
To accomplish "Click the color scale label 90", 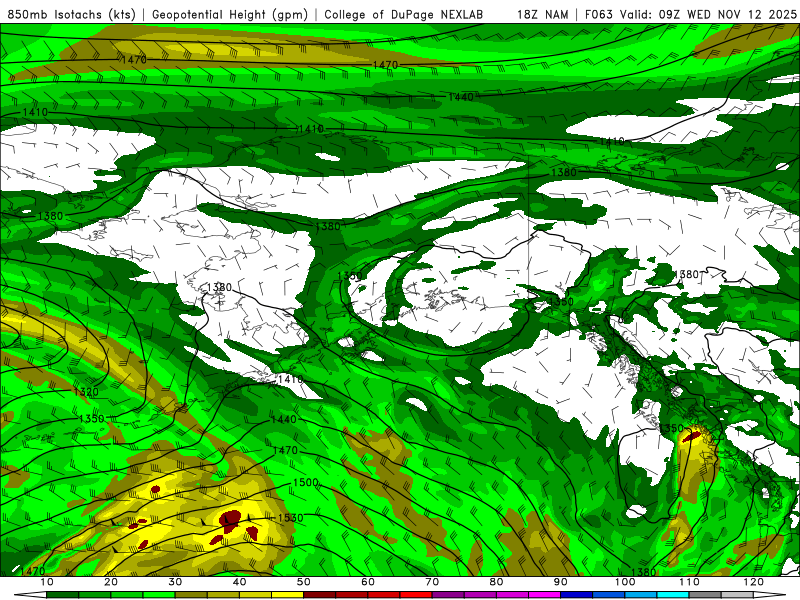I will click(561, 582).
